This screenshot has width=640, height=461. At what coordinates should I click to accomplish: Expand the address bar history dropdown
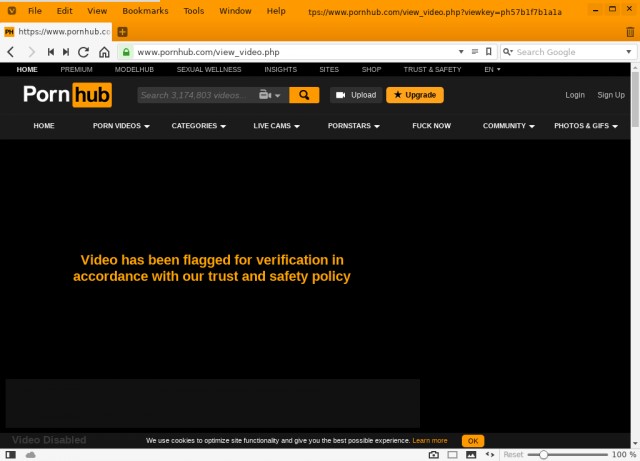pos(461,52)
